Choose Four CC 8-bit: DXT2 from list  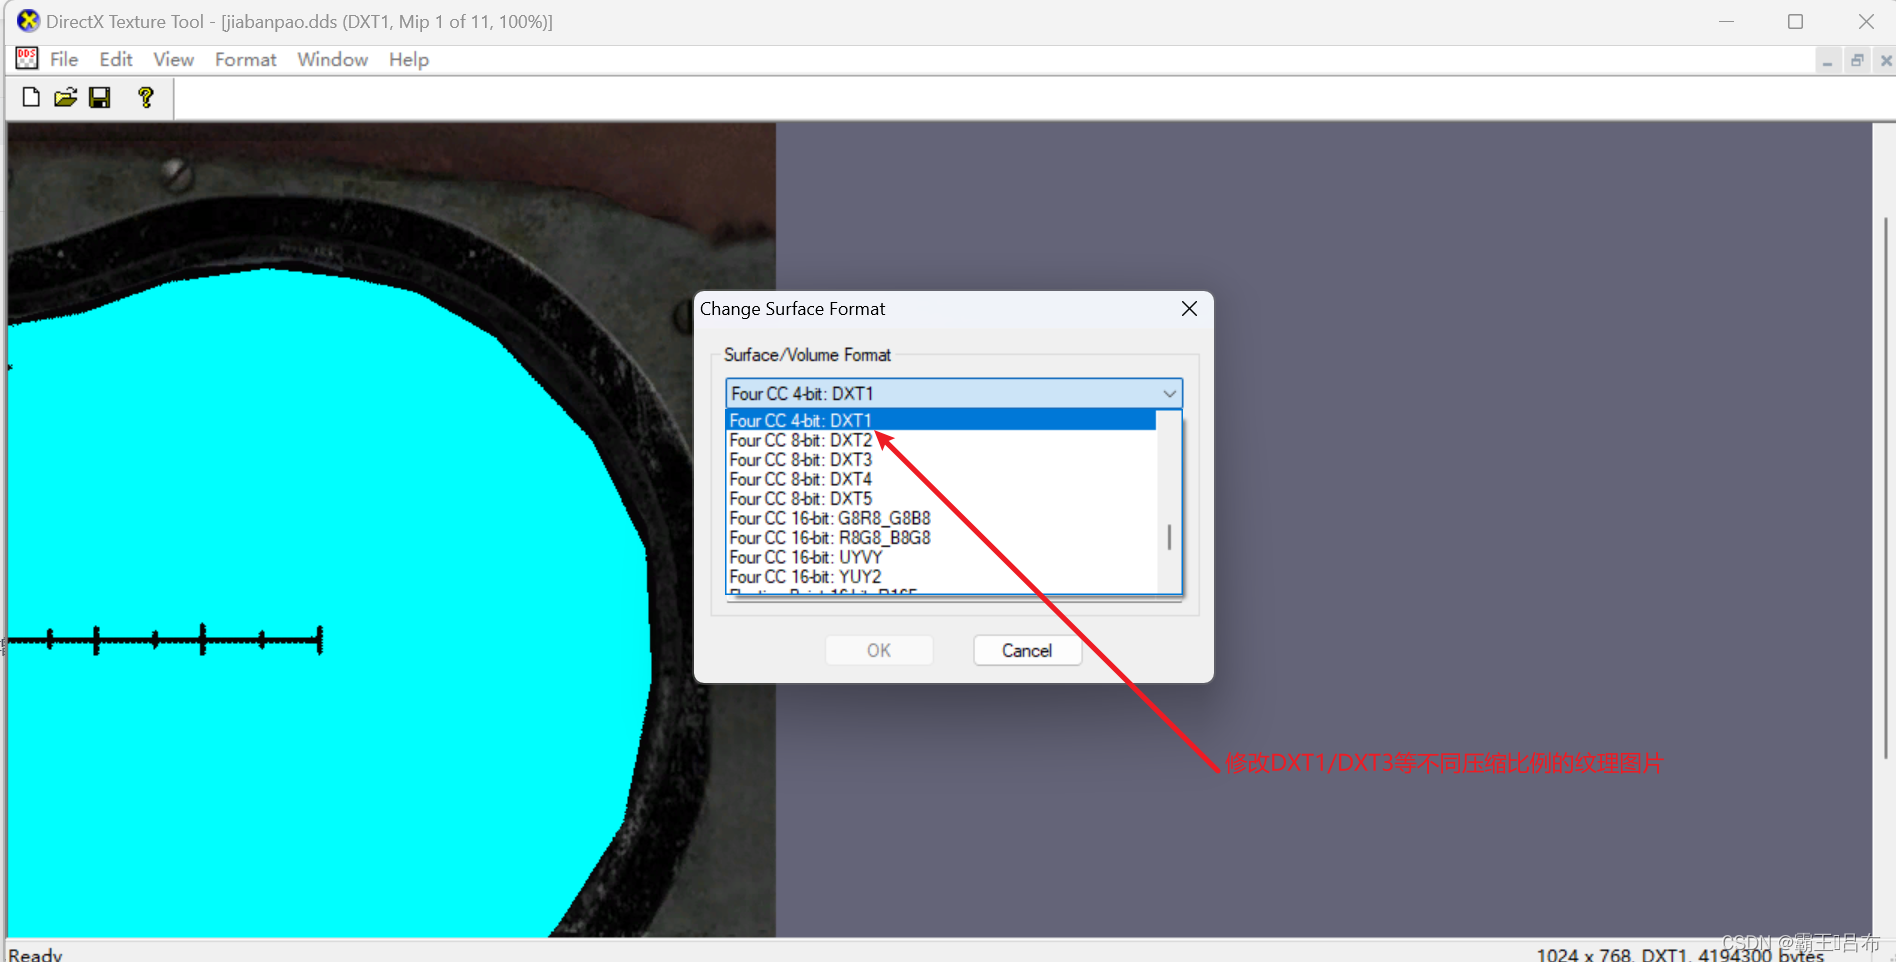[x=800, y=440]
